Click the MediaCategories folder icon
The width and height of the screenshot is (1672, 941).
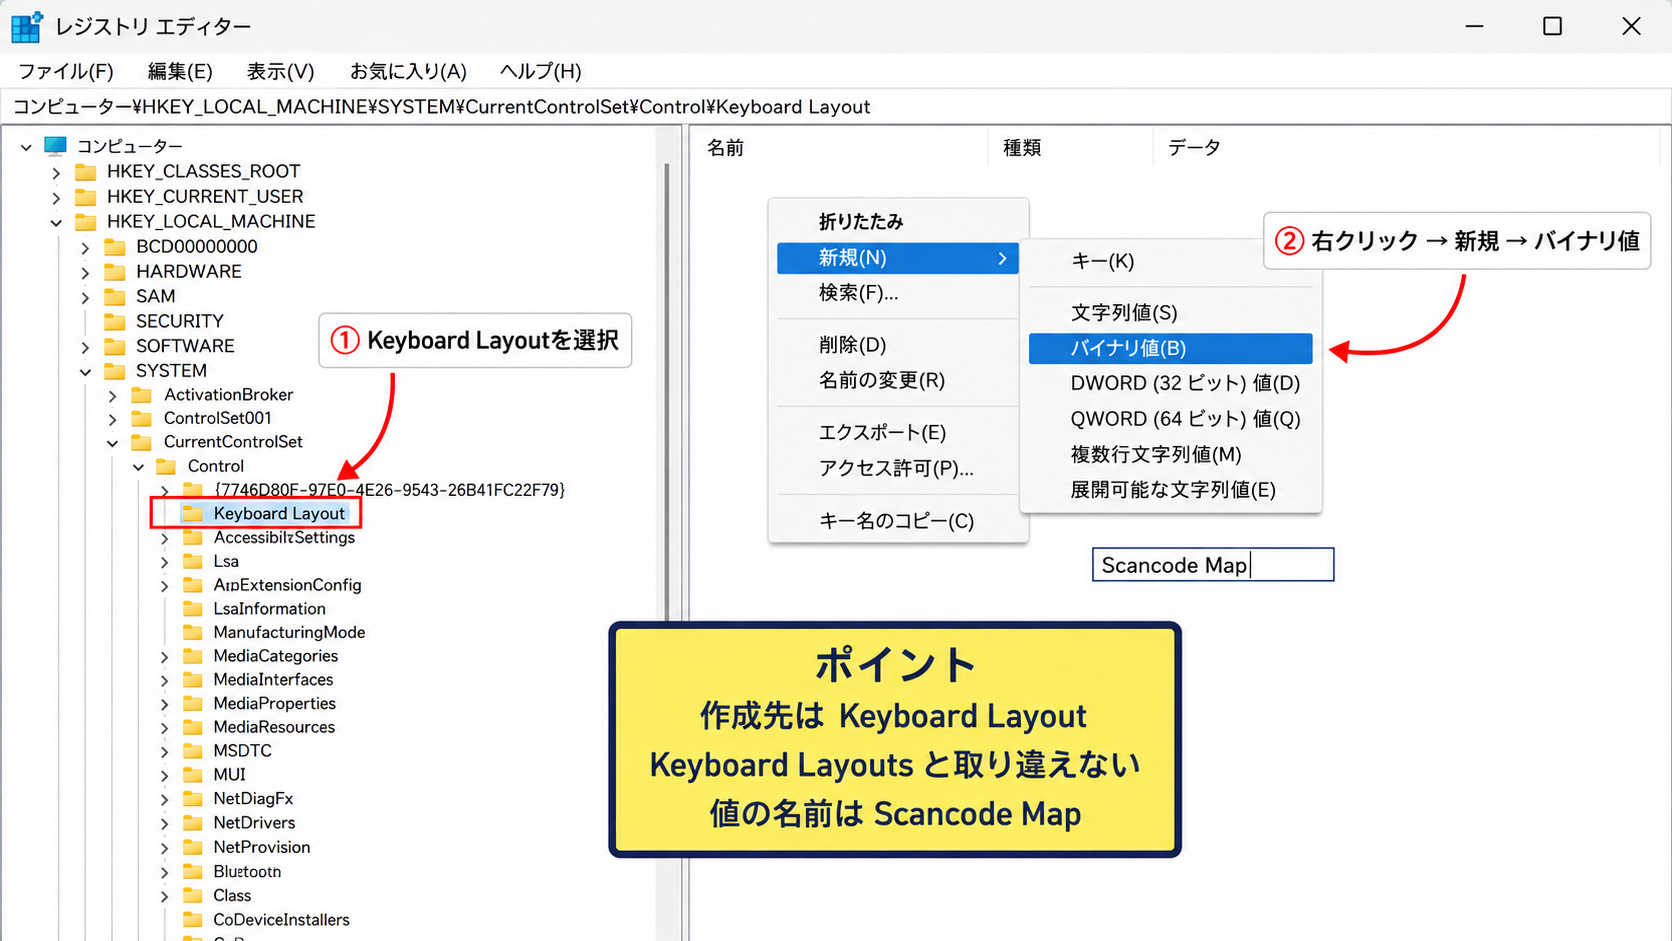point(193,656)
